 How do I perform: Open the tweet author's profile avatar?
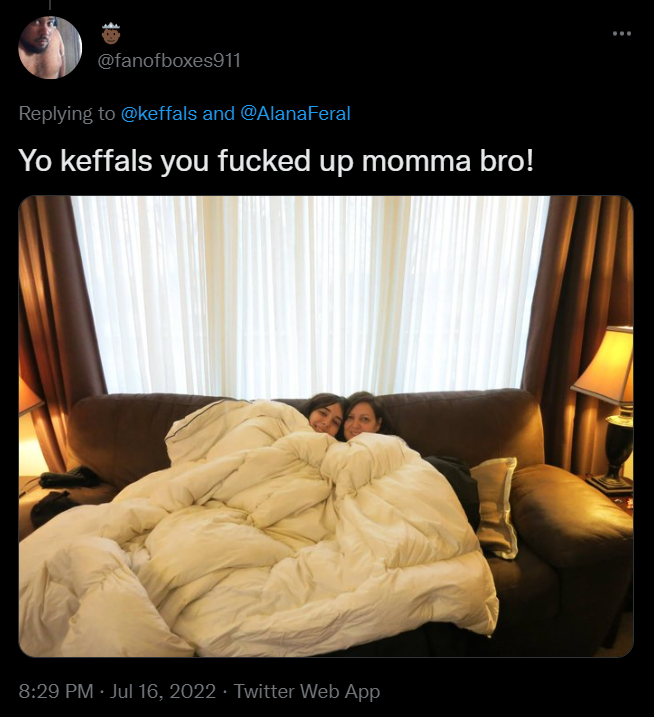50,48
